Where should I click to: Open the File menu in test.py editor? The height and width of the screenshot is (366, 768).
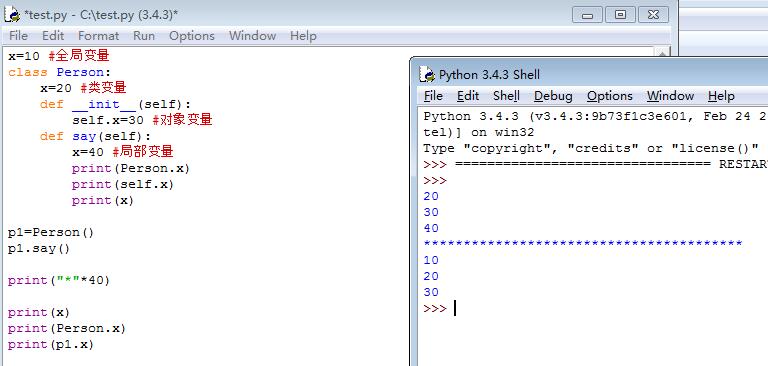point(19,36)
